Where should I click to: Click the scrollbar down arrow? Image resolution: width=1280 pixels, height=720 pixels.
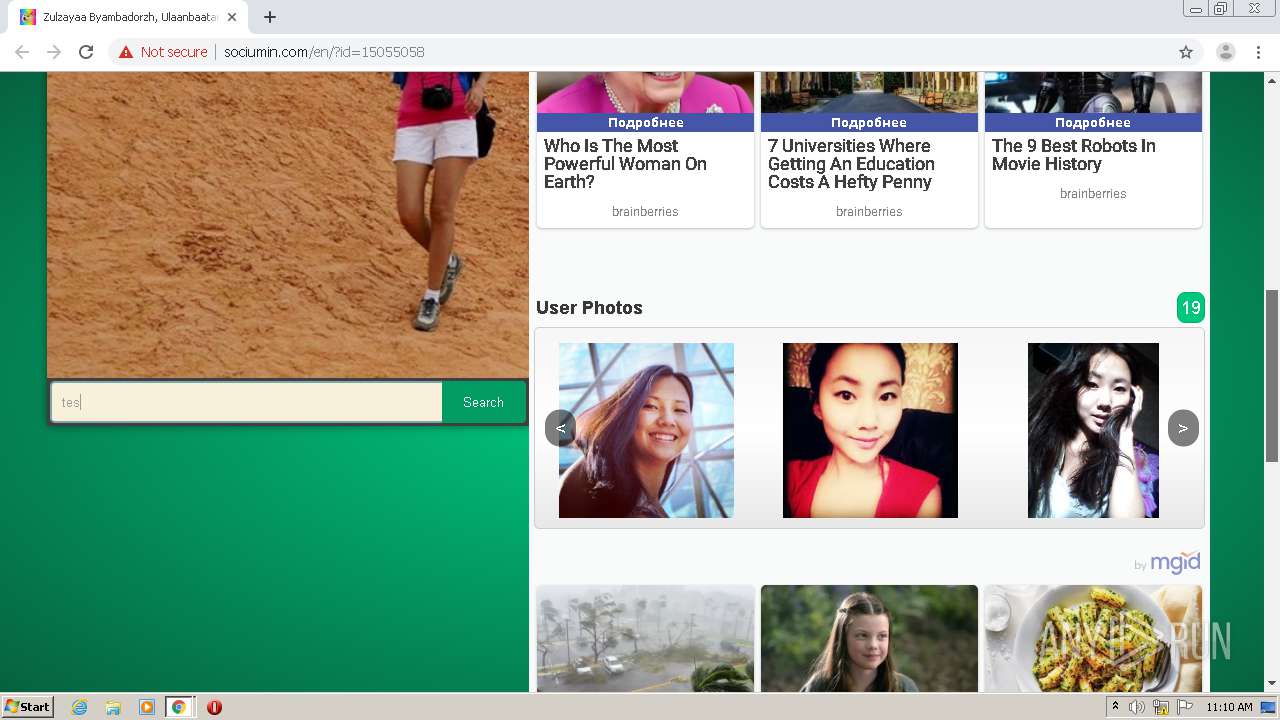[1271, 683]
